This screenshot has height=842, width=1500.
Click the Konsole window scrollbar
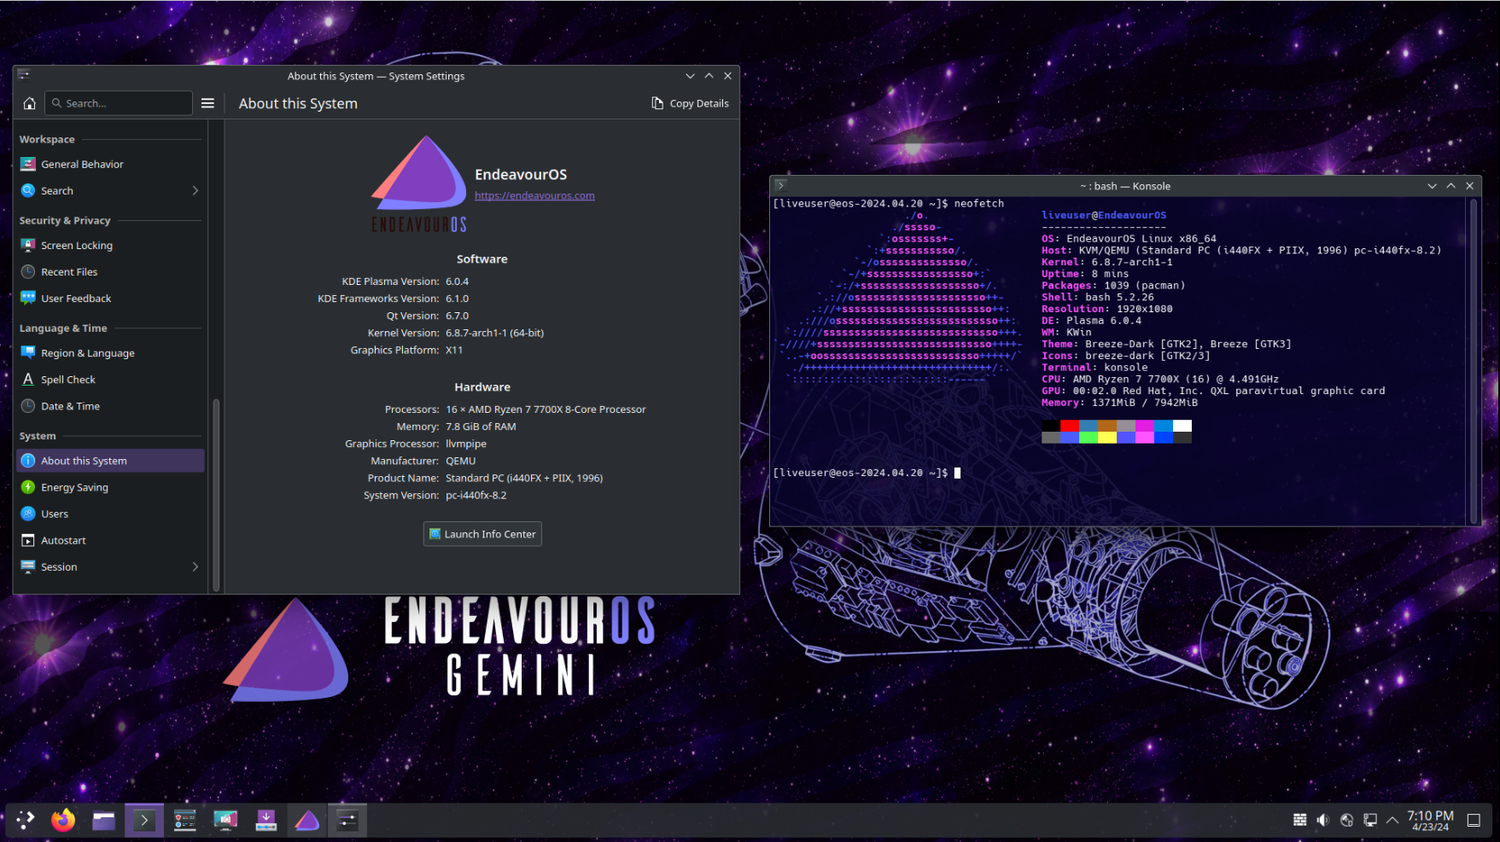tap(1473, 360)
